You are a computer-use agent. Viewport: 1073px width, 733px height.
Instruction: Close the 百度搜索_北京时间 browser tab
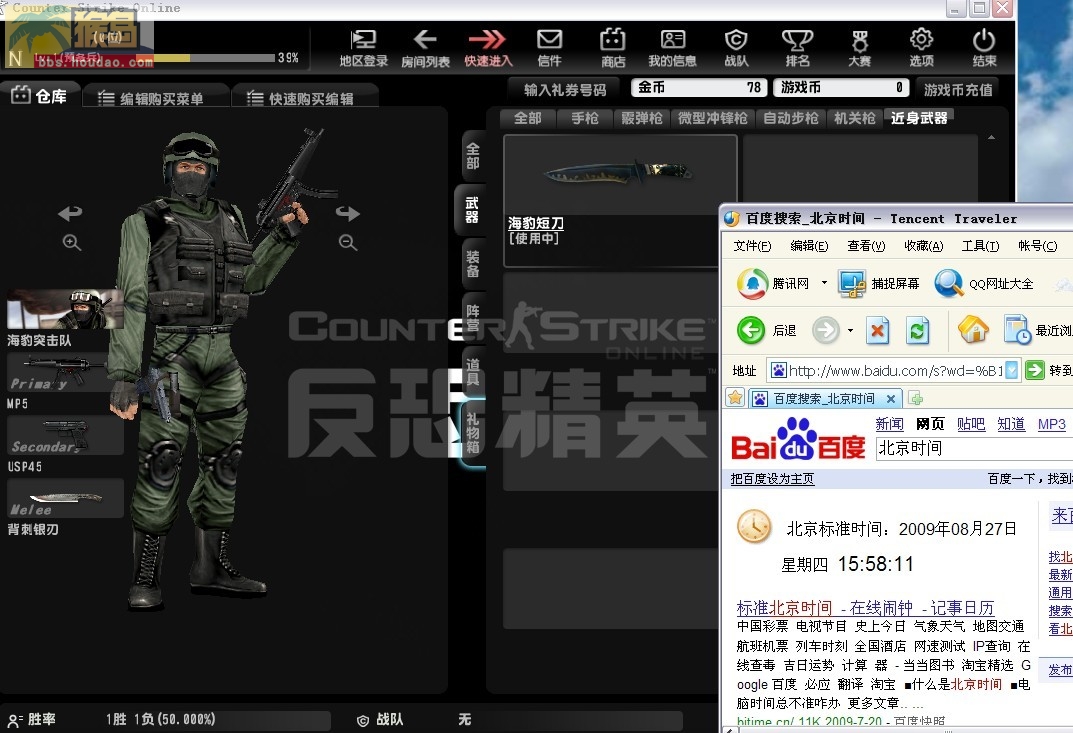[890, 398]
